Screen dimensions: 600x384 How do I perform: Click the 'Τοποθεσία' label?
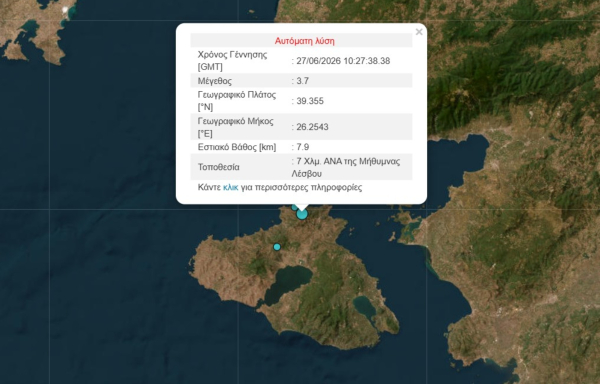pyautogui.click(x=218, y=167)
